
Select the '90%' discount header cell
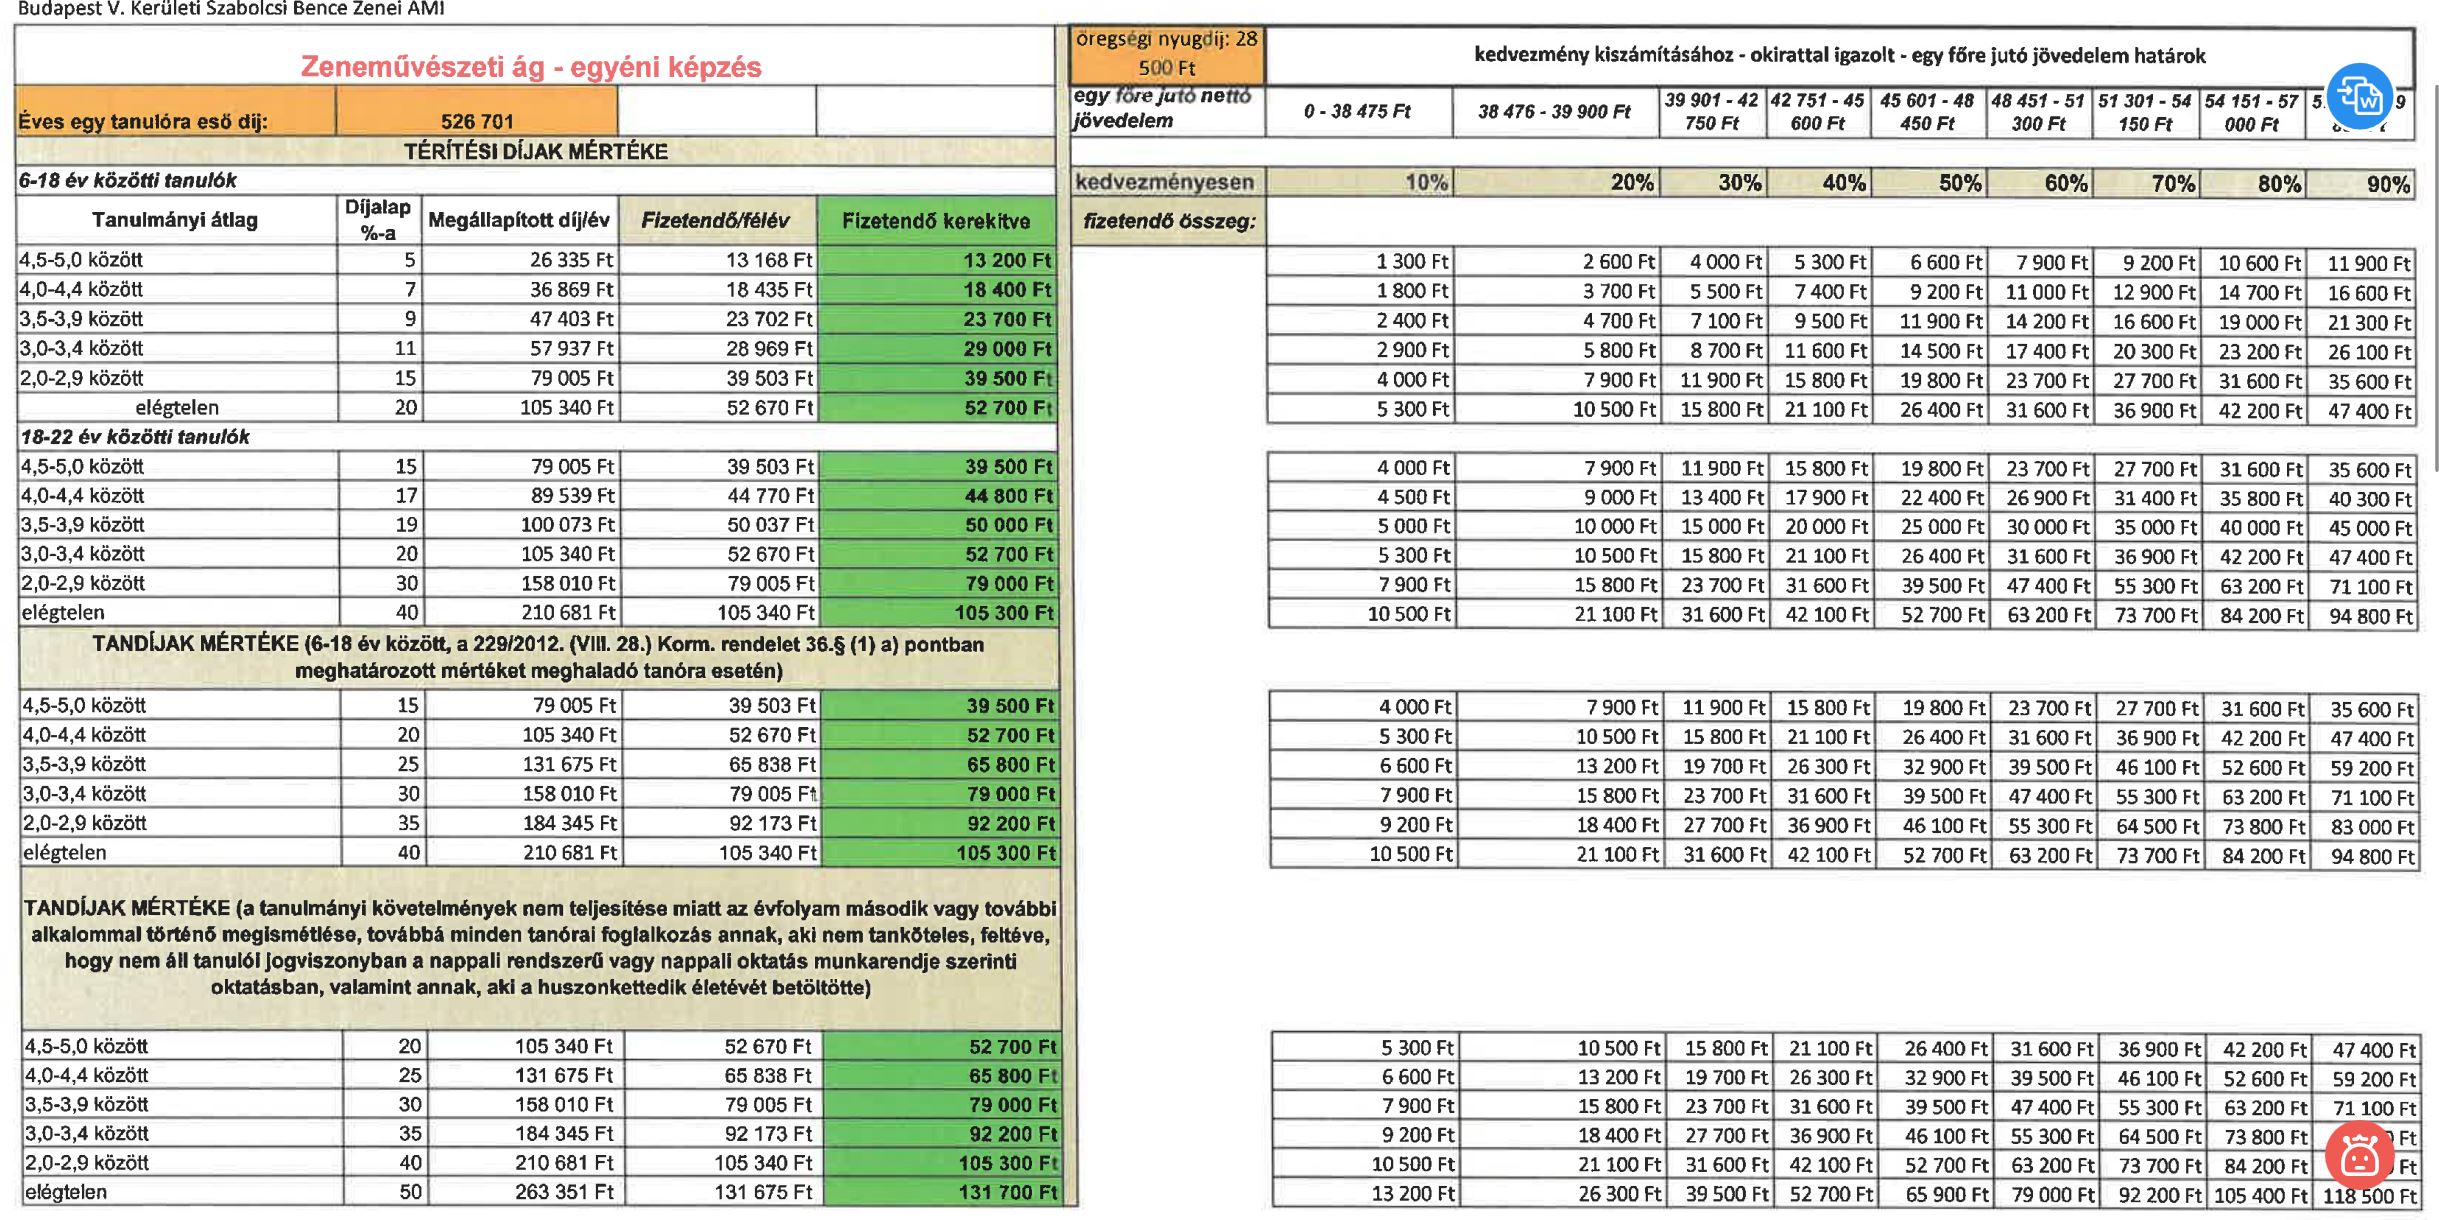tap(2361, 185)
